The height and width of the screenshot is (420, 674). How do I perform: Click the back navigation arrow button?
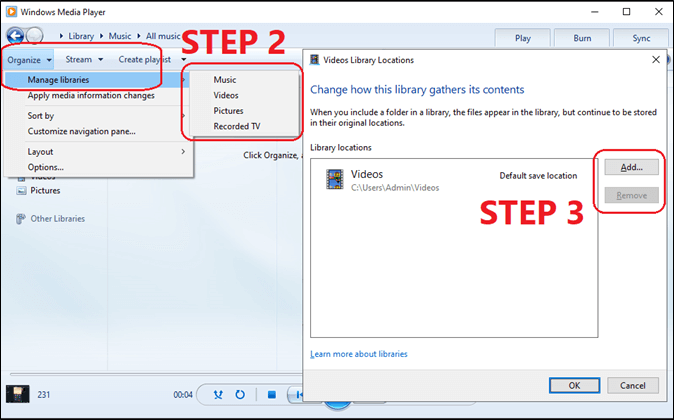coord(14,36)
